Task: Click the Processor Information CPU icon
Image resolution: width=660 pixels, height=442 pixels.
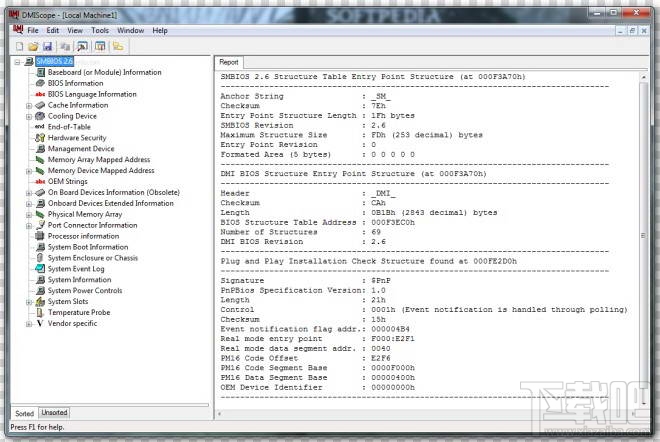Action: click(40, 236)
